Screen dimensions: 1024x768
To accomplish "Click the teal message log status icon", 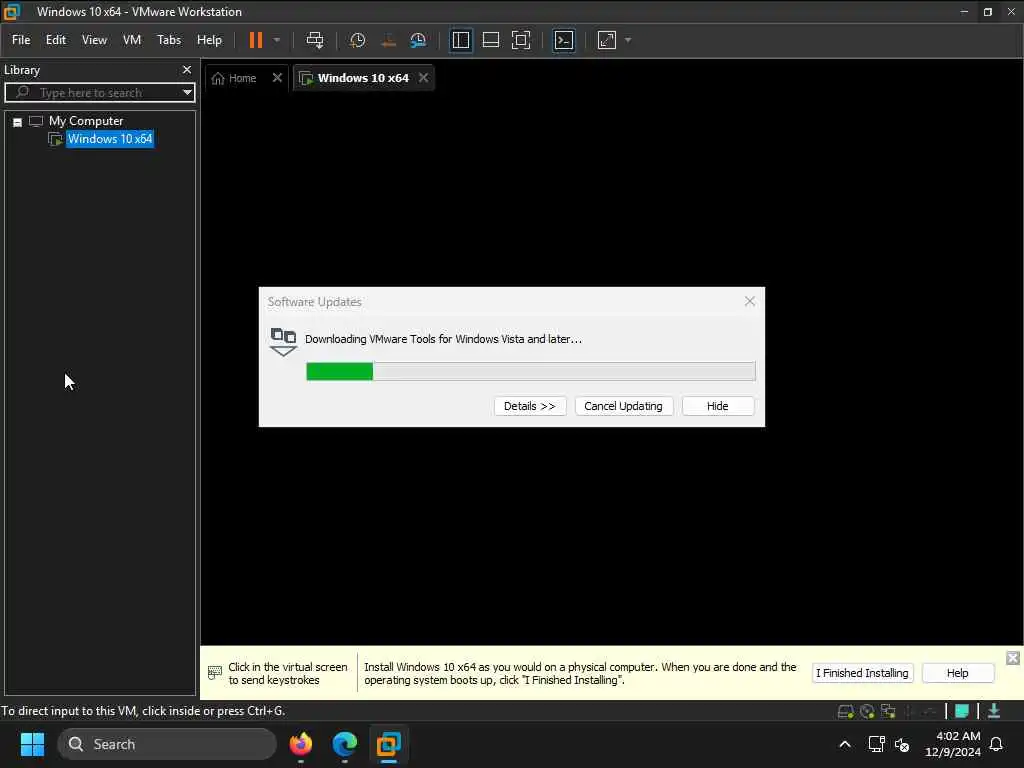I will pos(961,711).
